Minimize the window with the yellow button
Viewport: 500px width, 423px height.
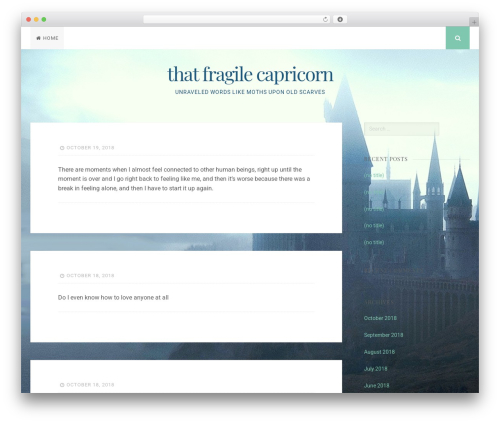click(x=36, y=19)
